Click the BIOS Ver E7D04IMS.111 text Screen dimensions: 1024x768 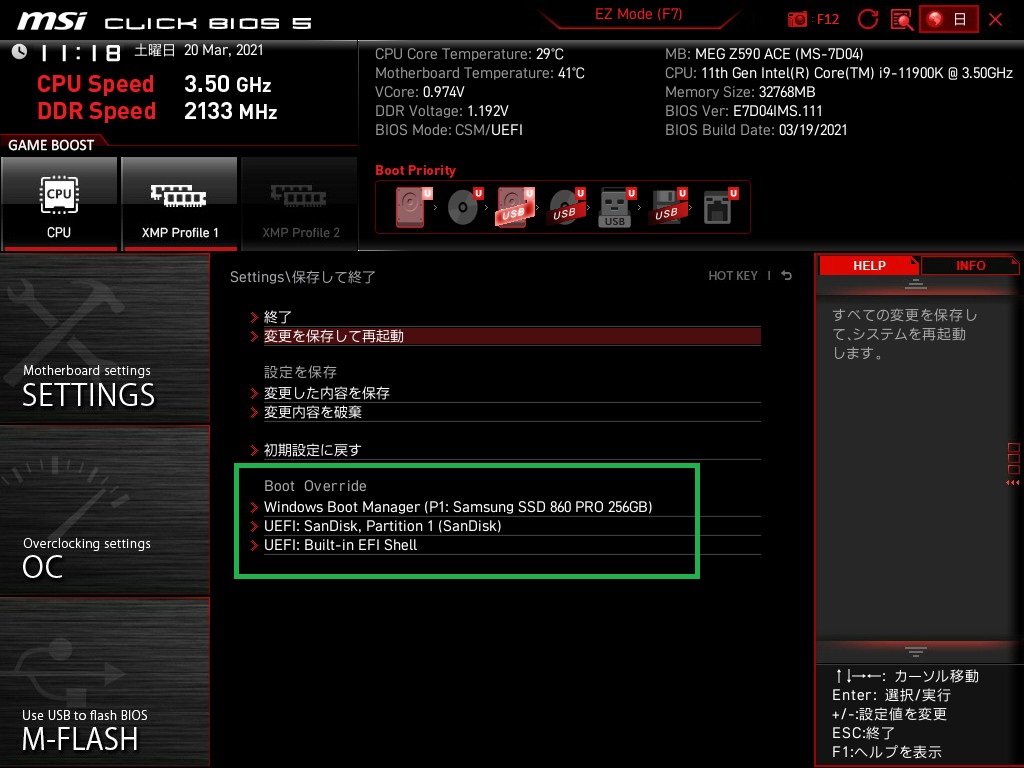click(743, 111)
